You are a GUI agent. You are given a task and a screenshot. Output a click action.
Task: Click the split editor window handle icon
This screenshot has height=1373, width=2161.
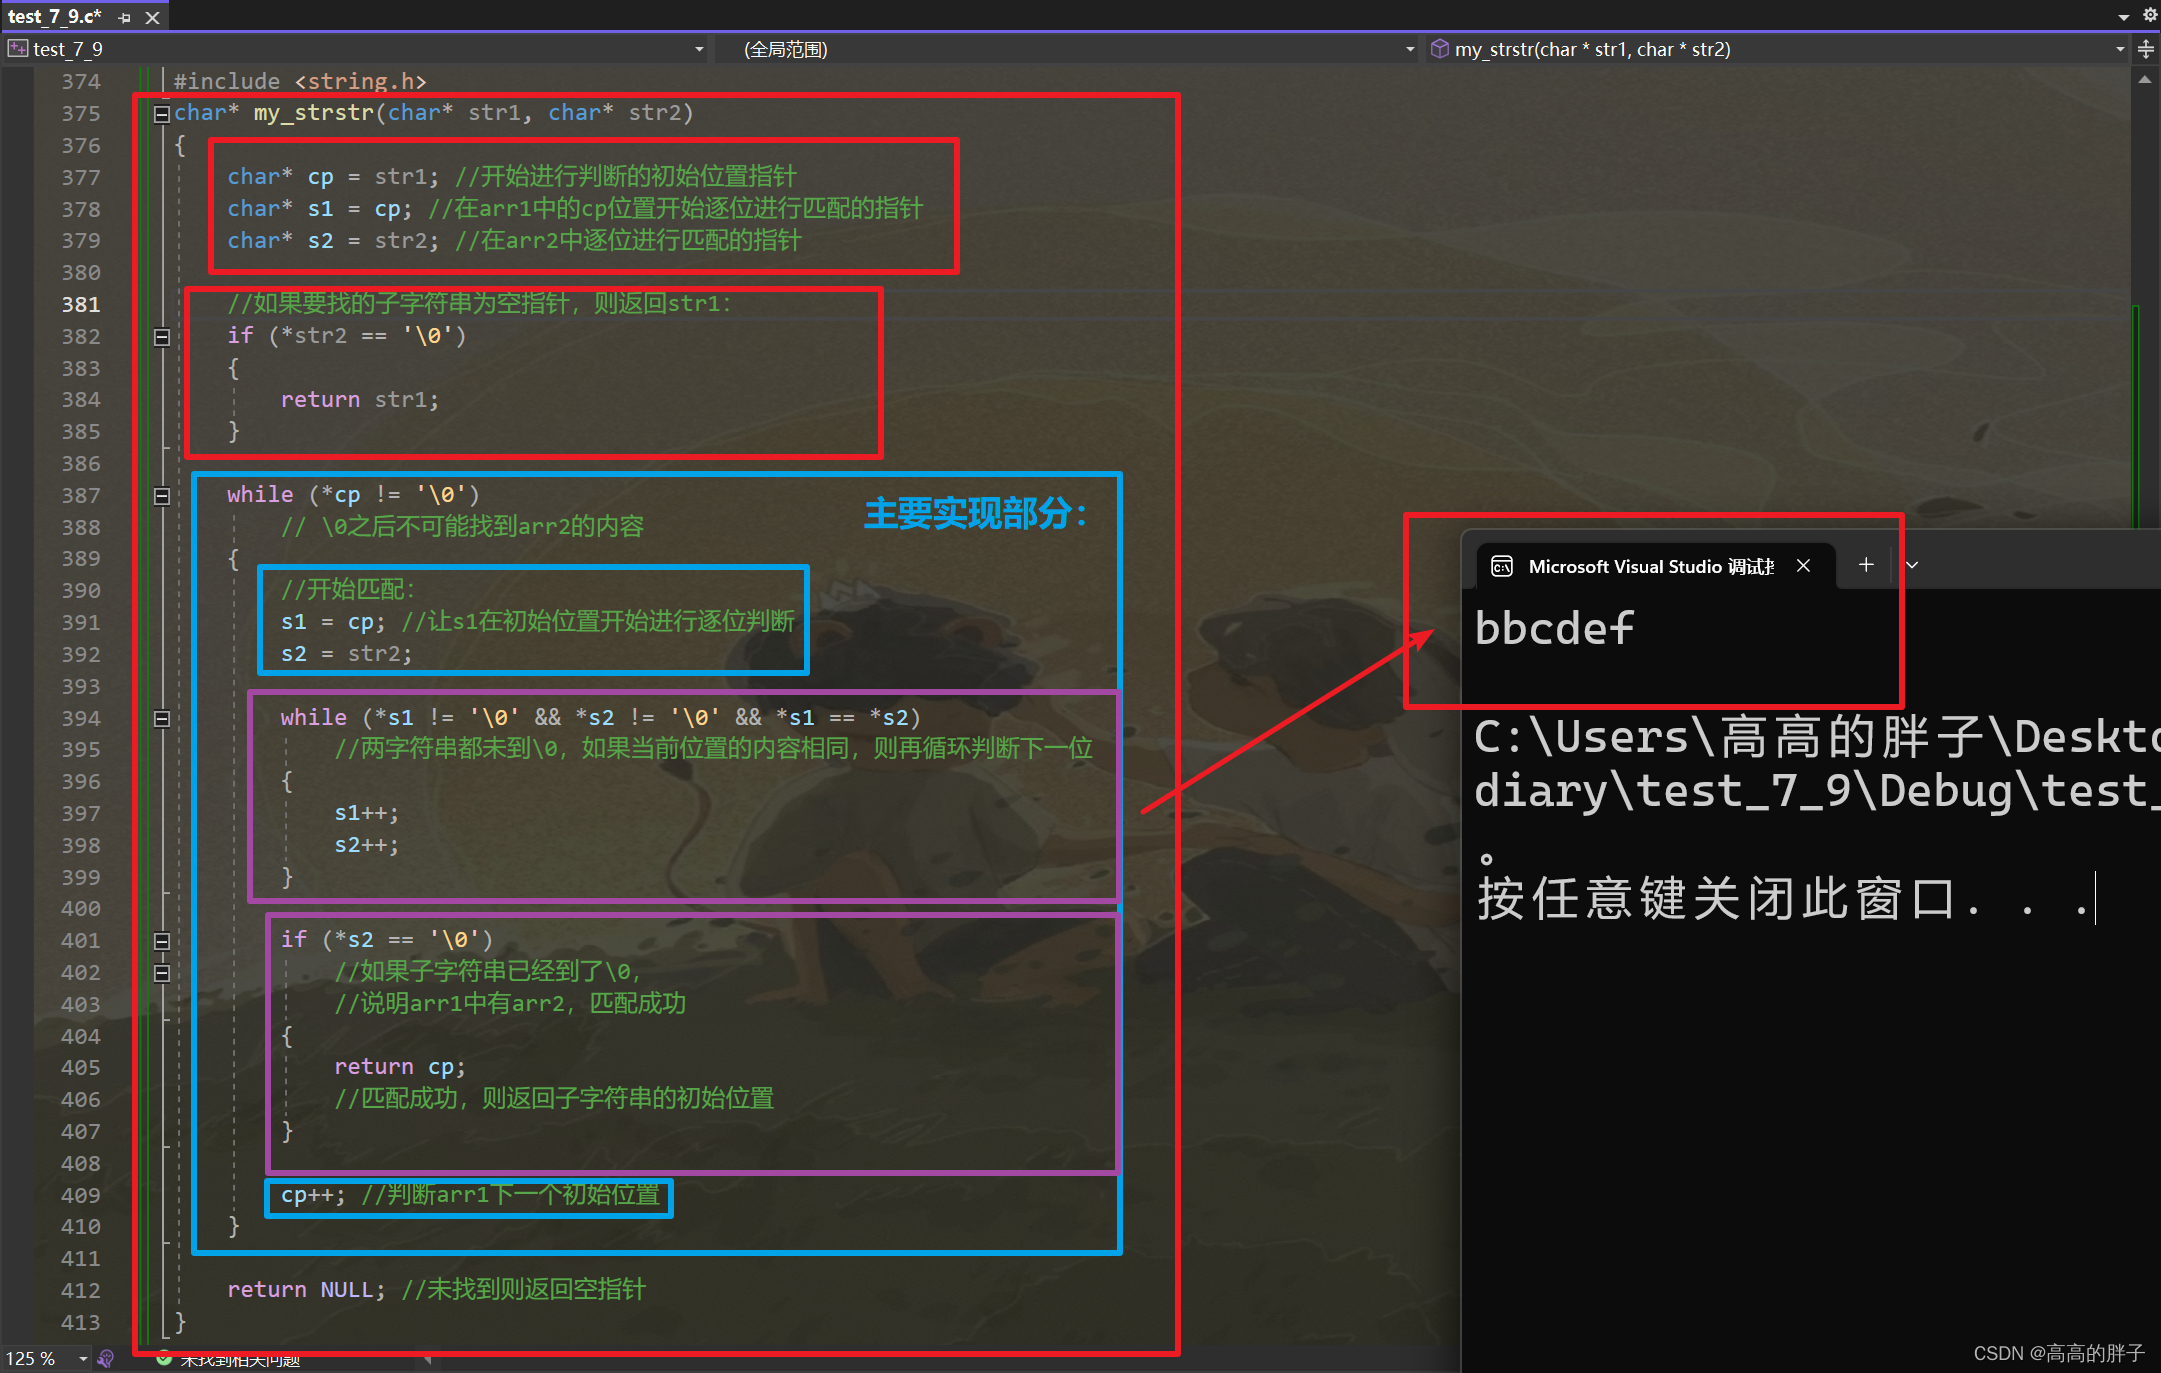click(2146, 49)
